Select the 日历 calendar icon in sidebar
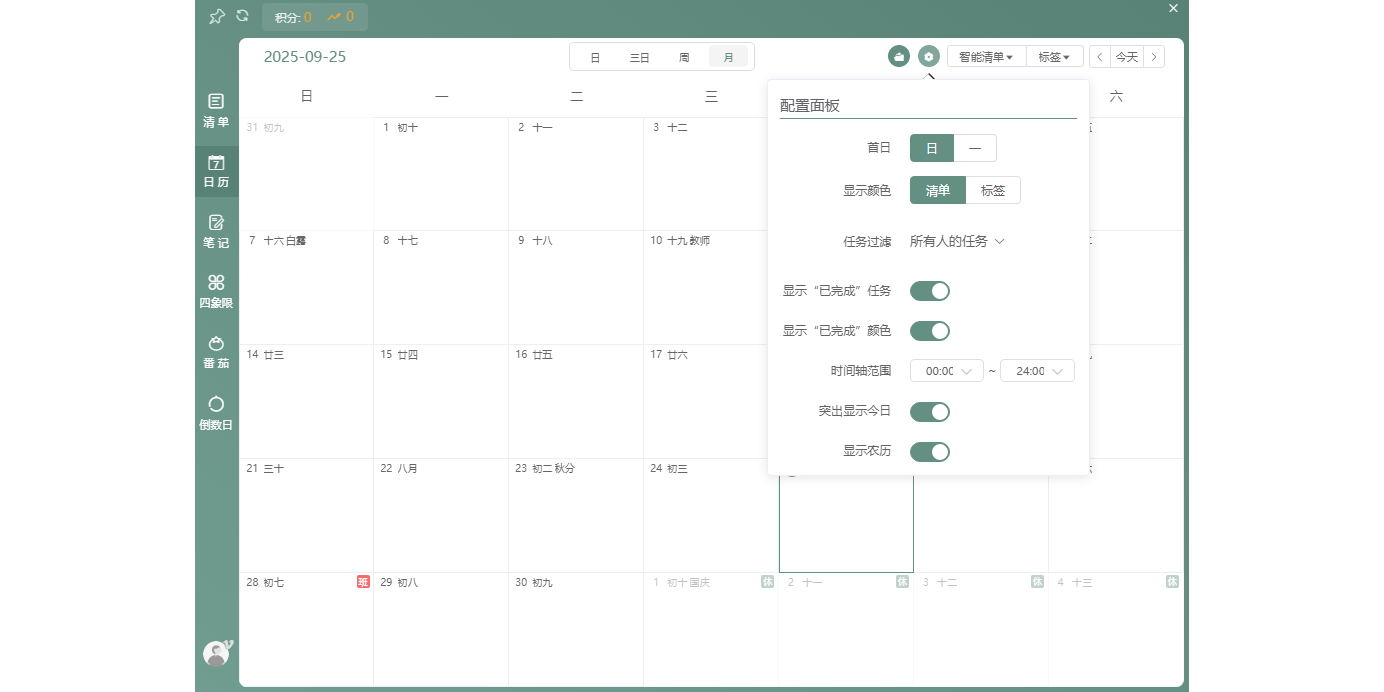 pyautogui.click(x=216, y=170)
